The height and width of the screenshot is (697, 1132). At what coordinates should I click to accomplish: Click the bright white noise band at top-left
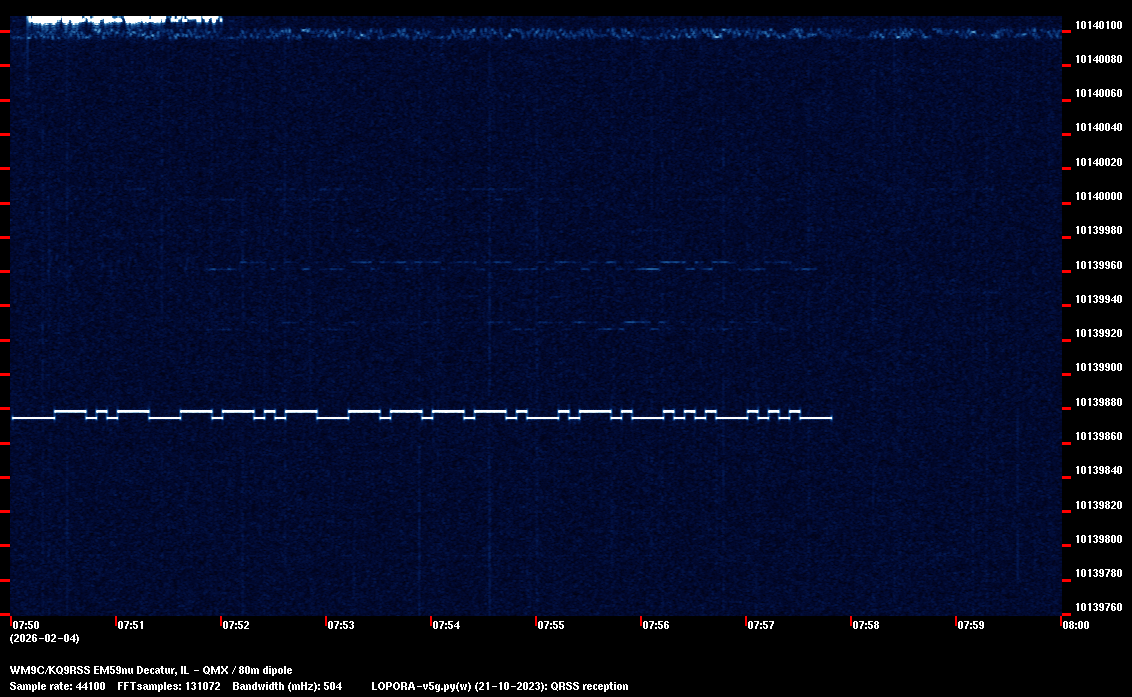click(120, 22)
